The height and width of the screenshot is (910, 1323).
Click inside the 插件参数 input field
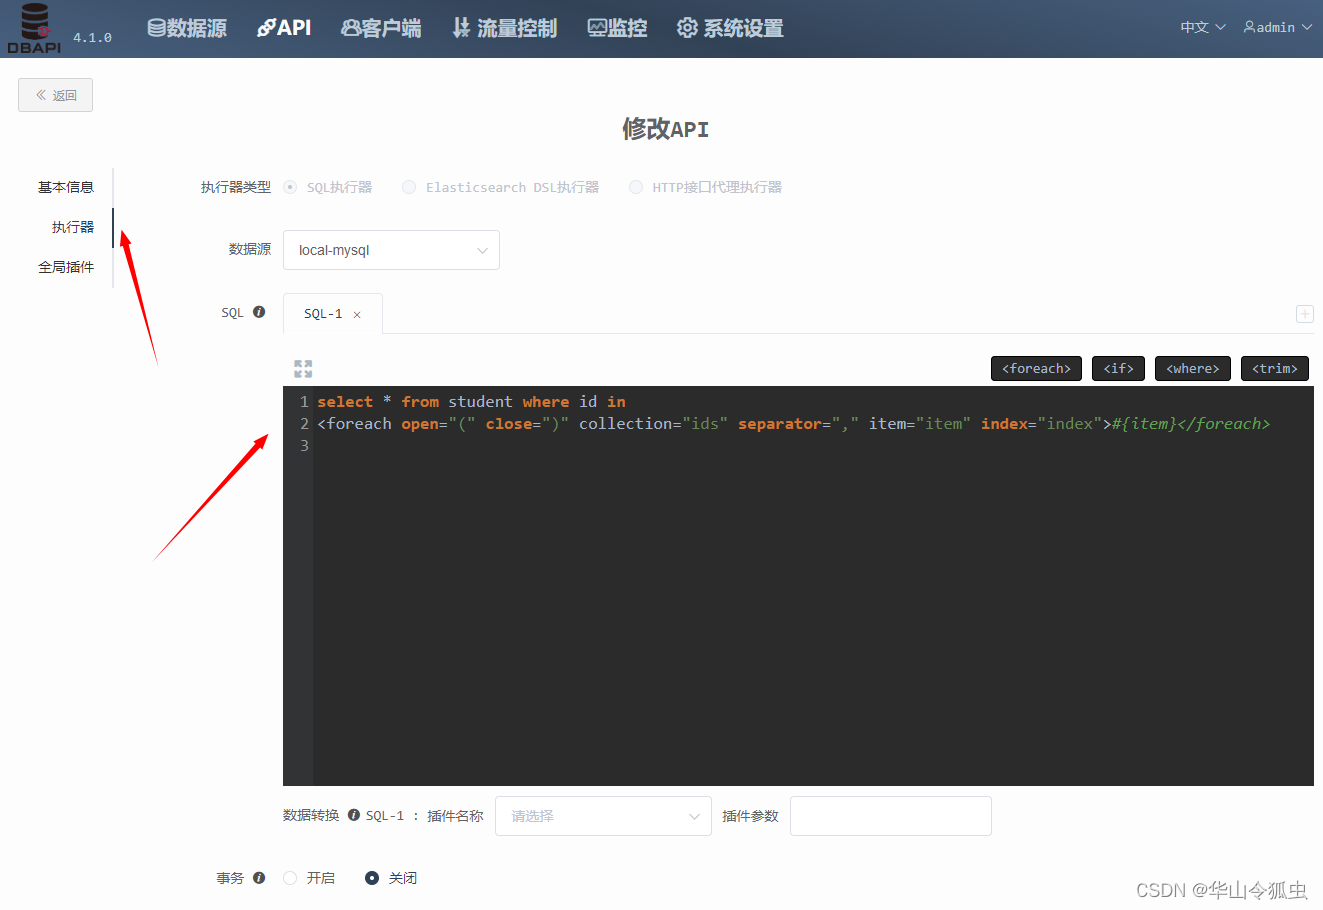(890, 816)
